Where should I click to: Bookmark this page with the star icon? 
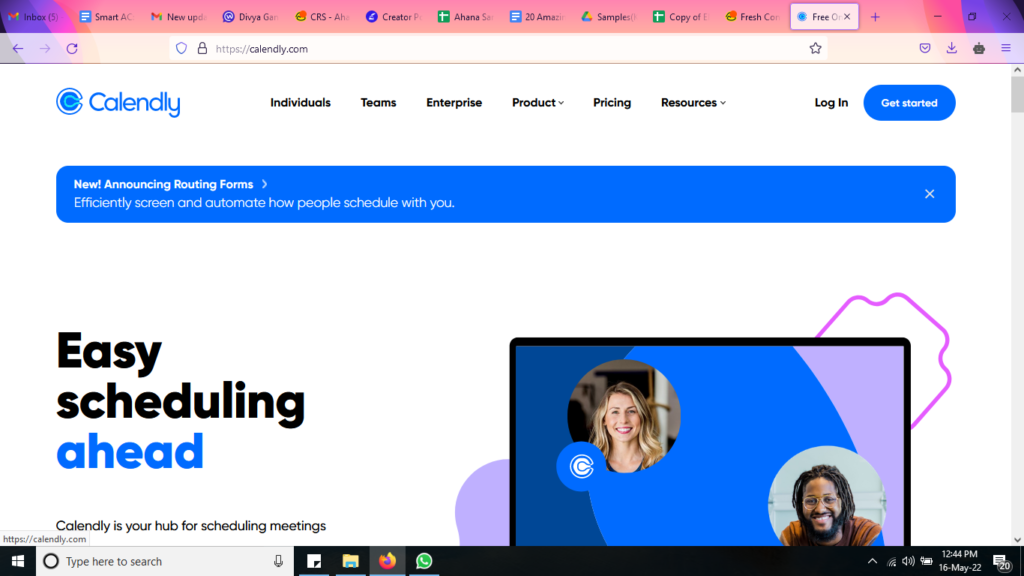click(815, 48)
